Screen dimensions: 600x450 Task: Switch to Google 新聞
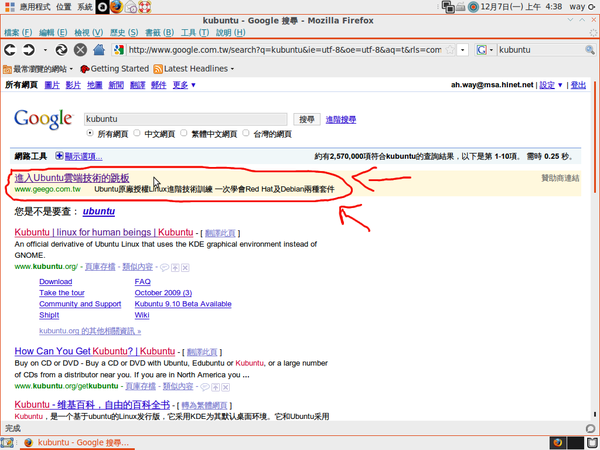coord(116,85)
